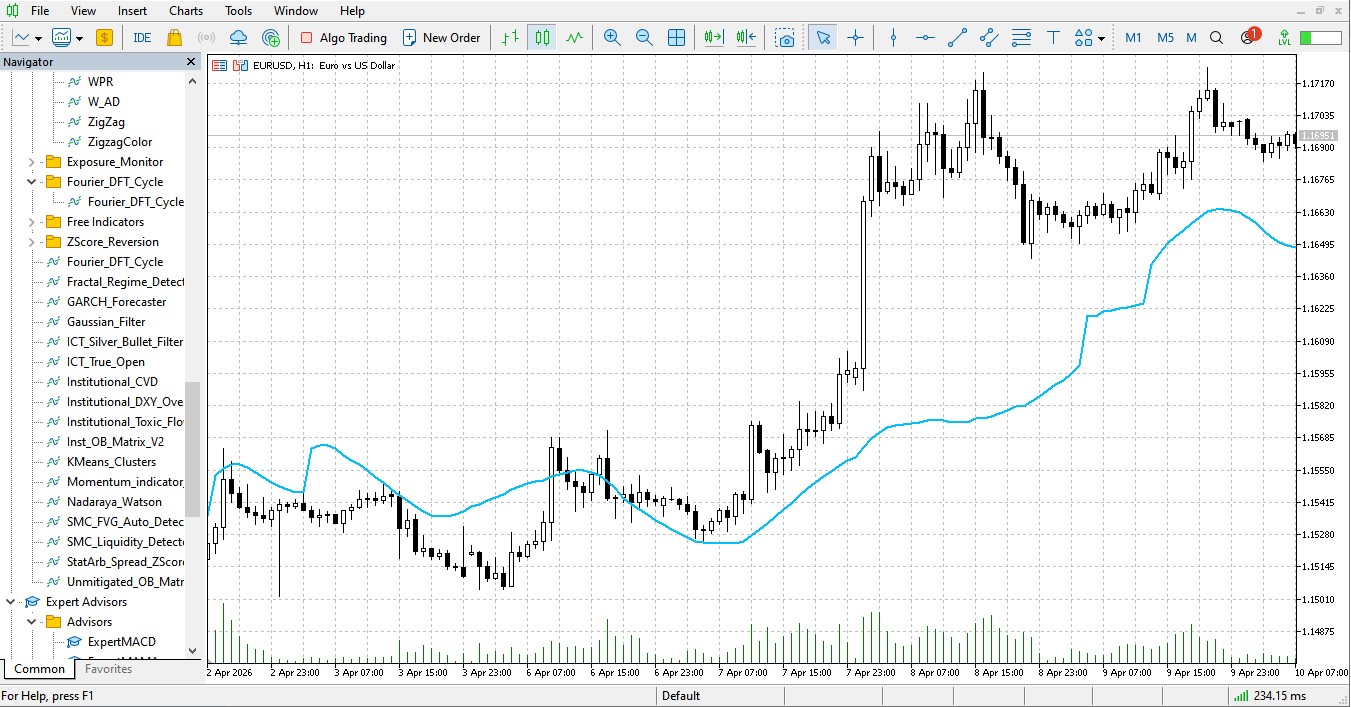Draw a trendline on the chart
Screen dimensions: 1351x707
tap(956, 37)
